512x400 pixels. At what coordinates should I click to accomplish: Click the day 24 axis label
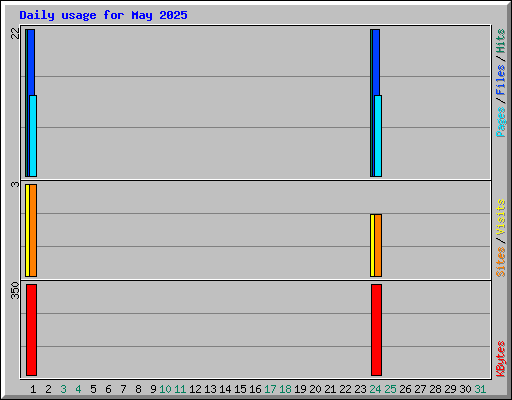point(375,389)
